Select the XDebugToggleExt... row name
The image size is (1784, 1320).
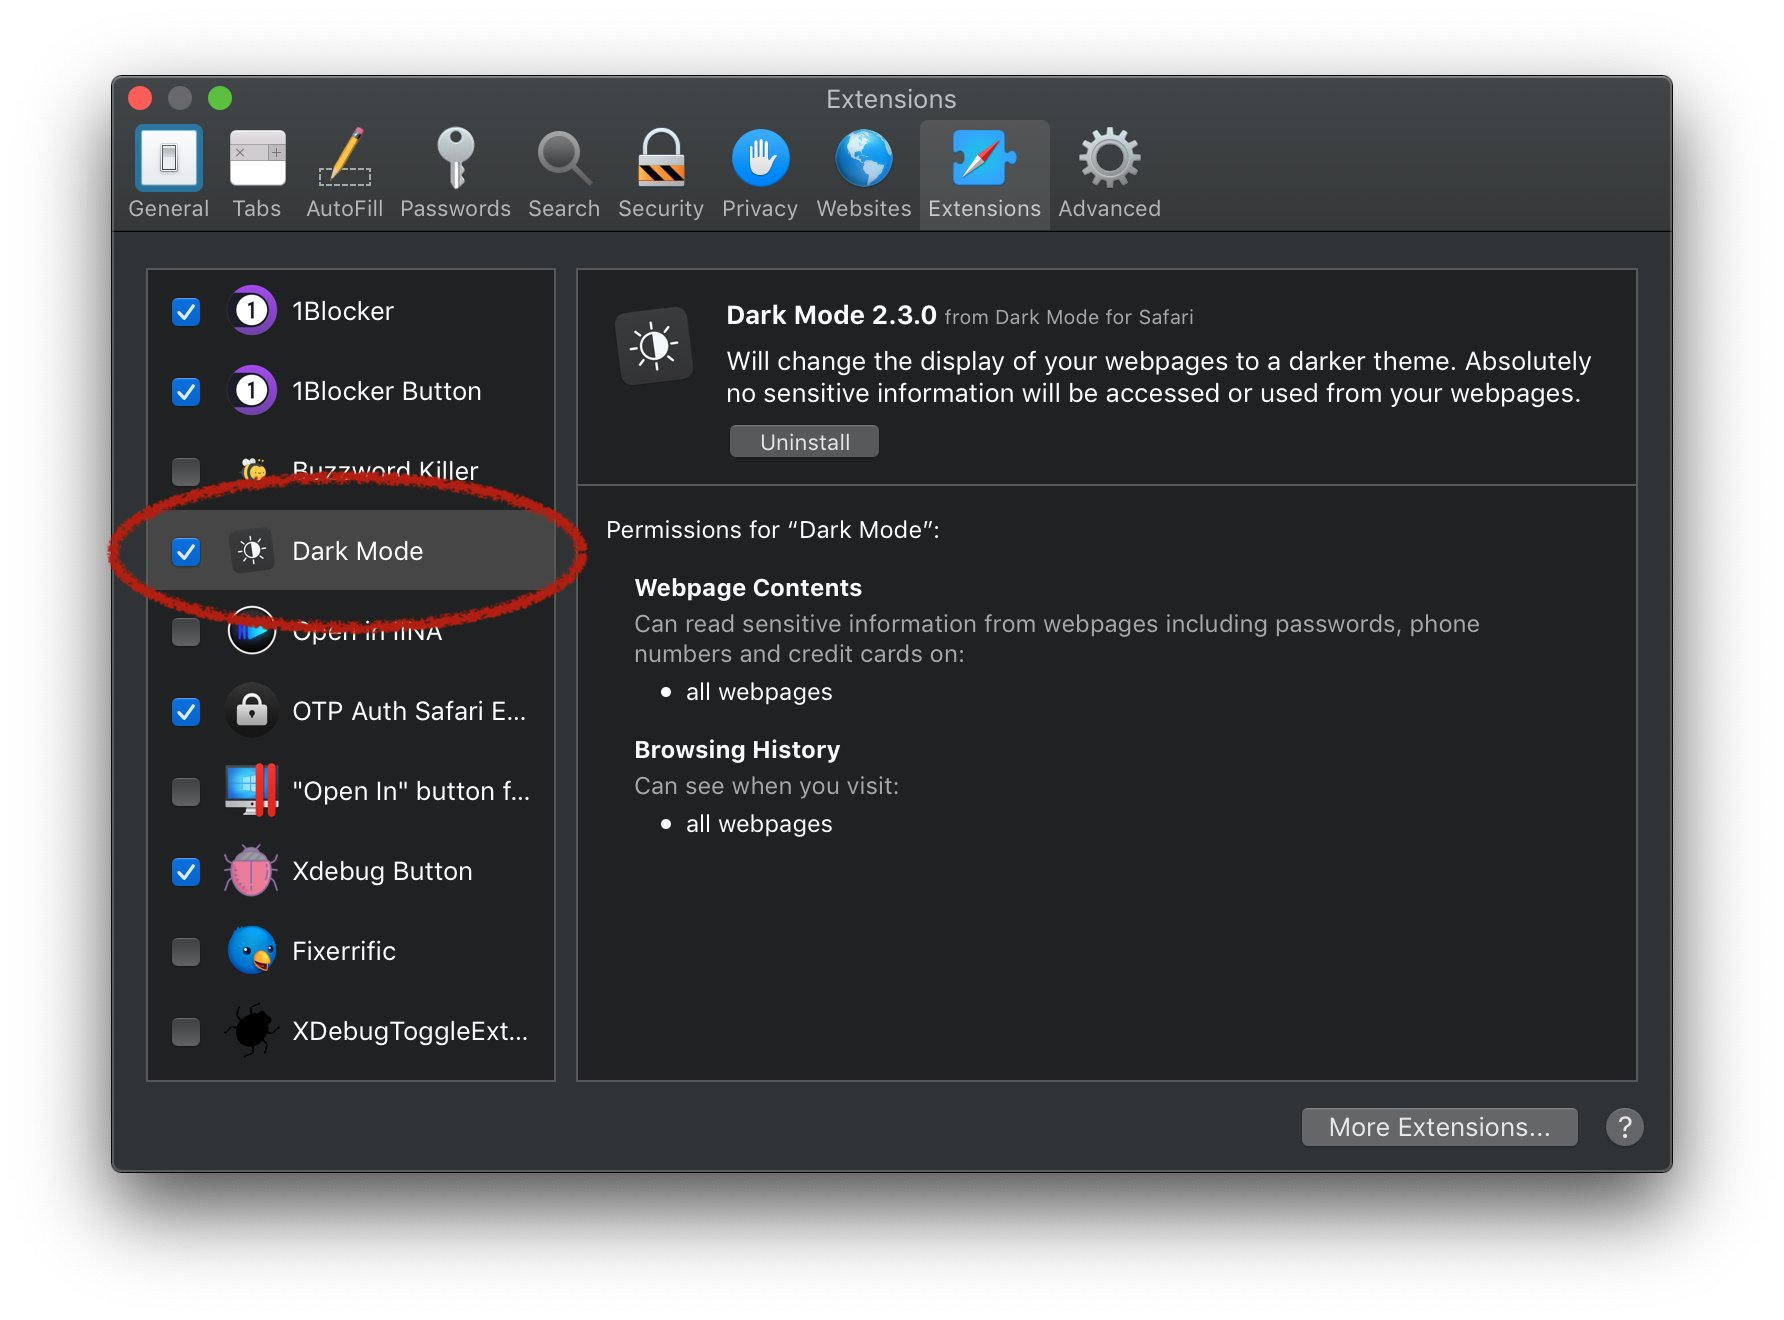[x=410, y=1031]
